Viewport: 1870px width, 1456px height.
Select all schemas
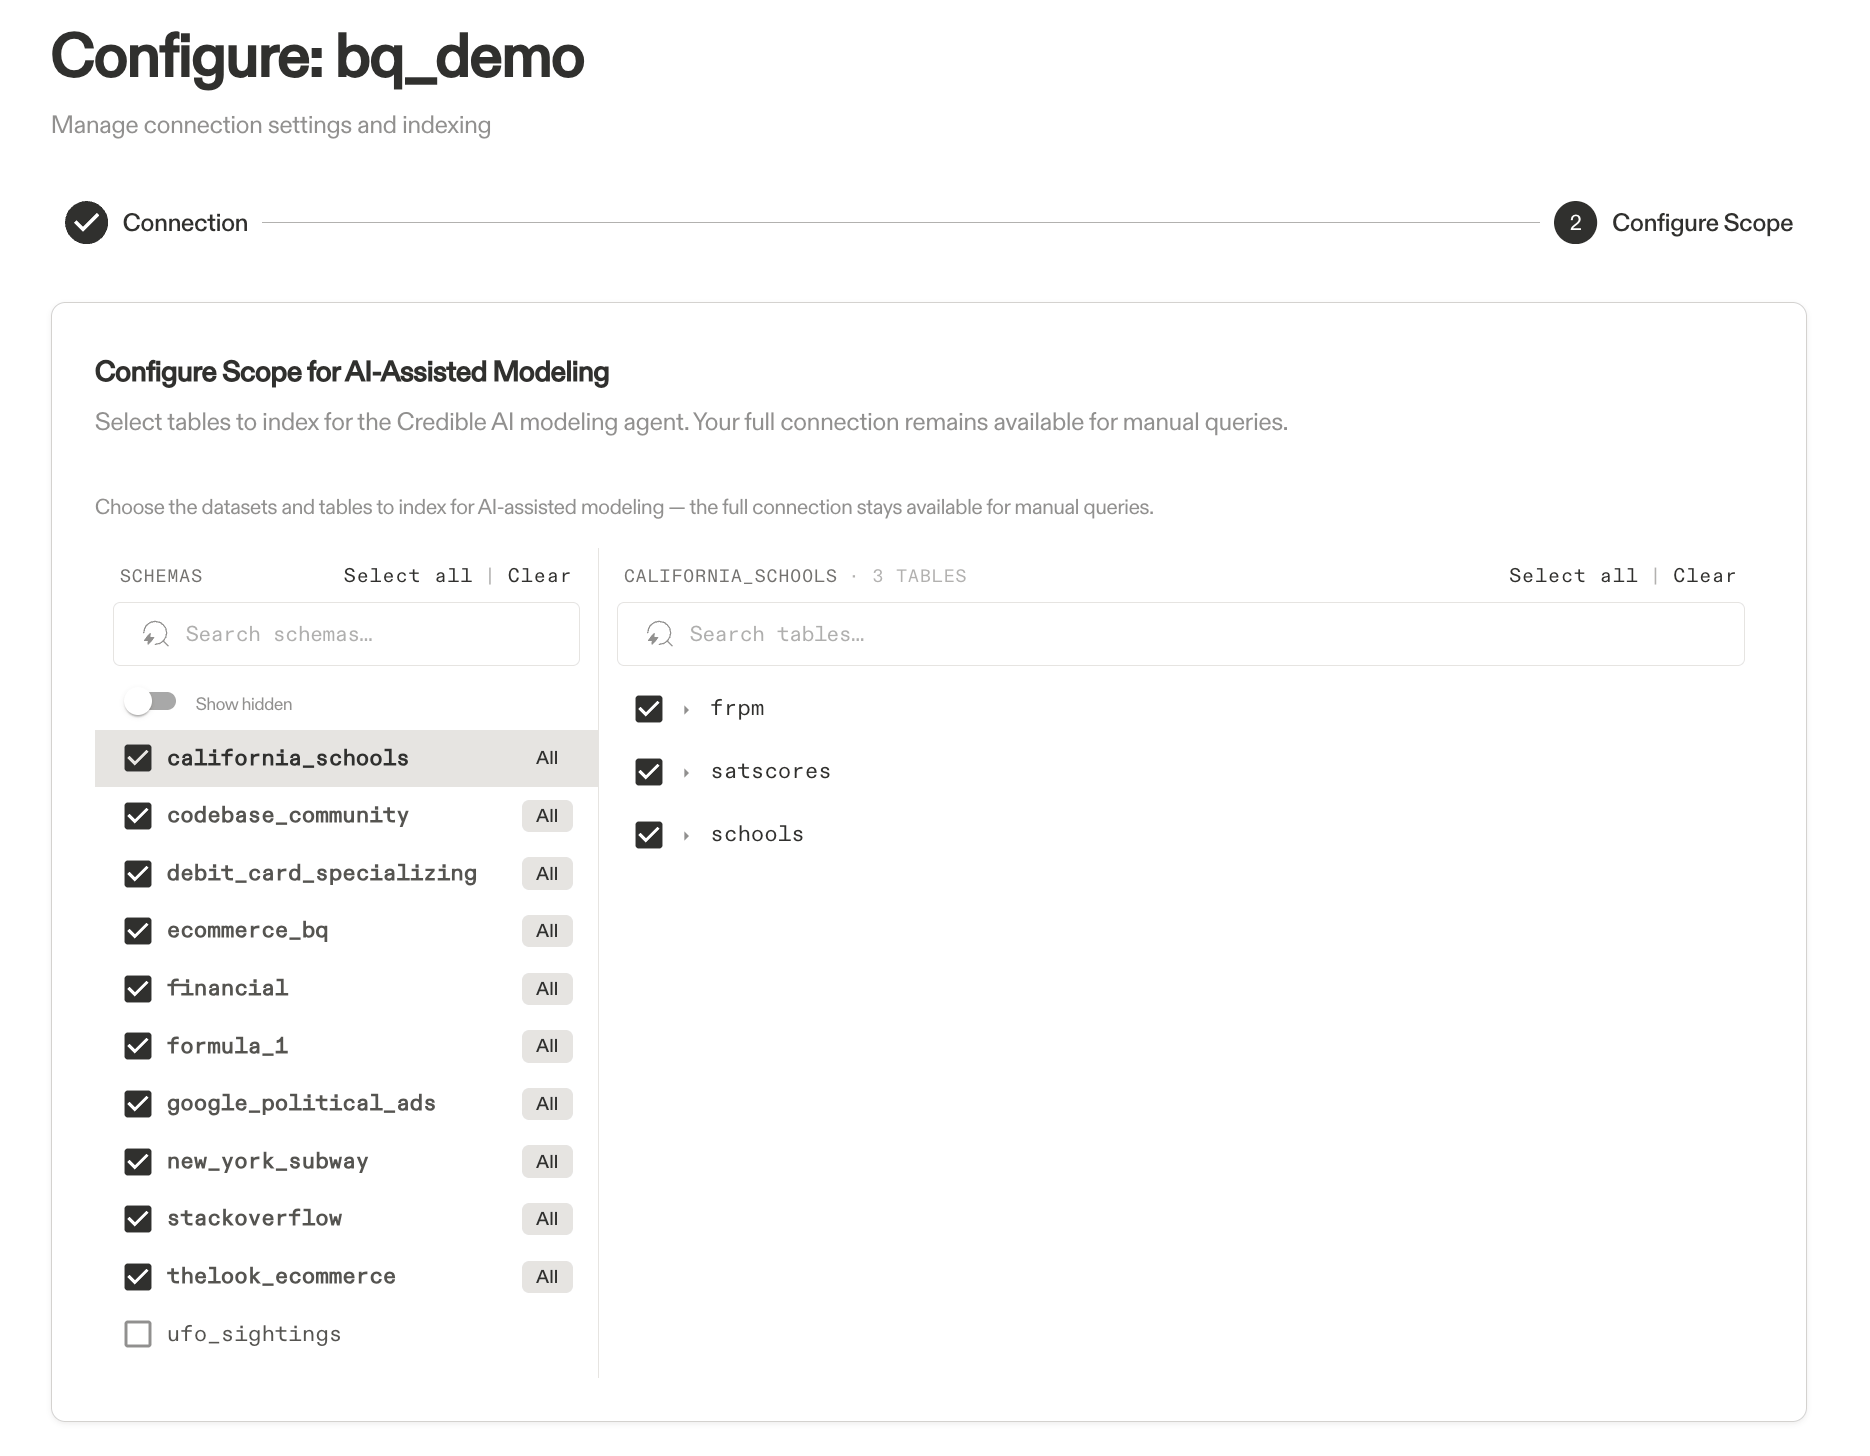(x=408, y=576)
